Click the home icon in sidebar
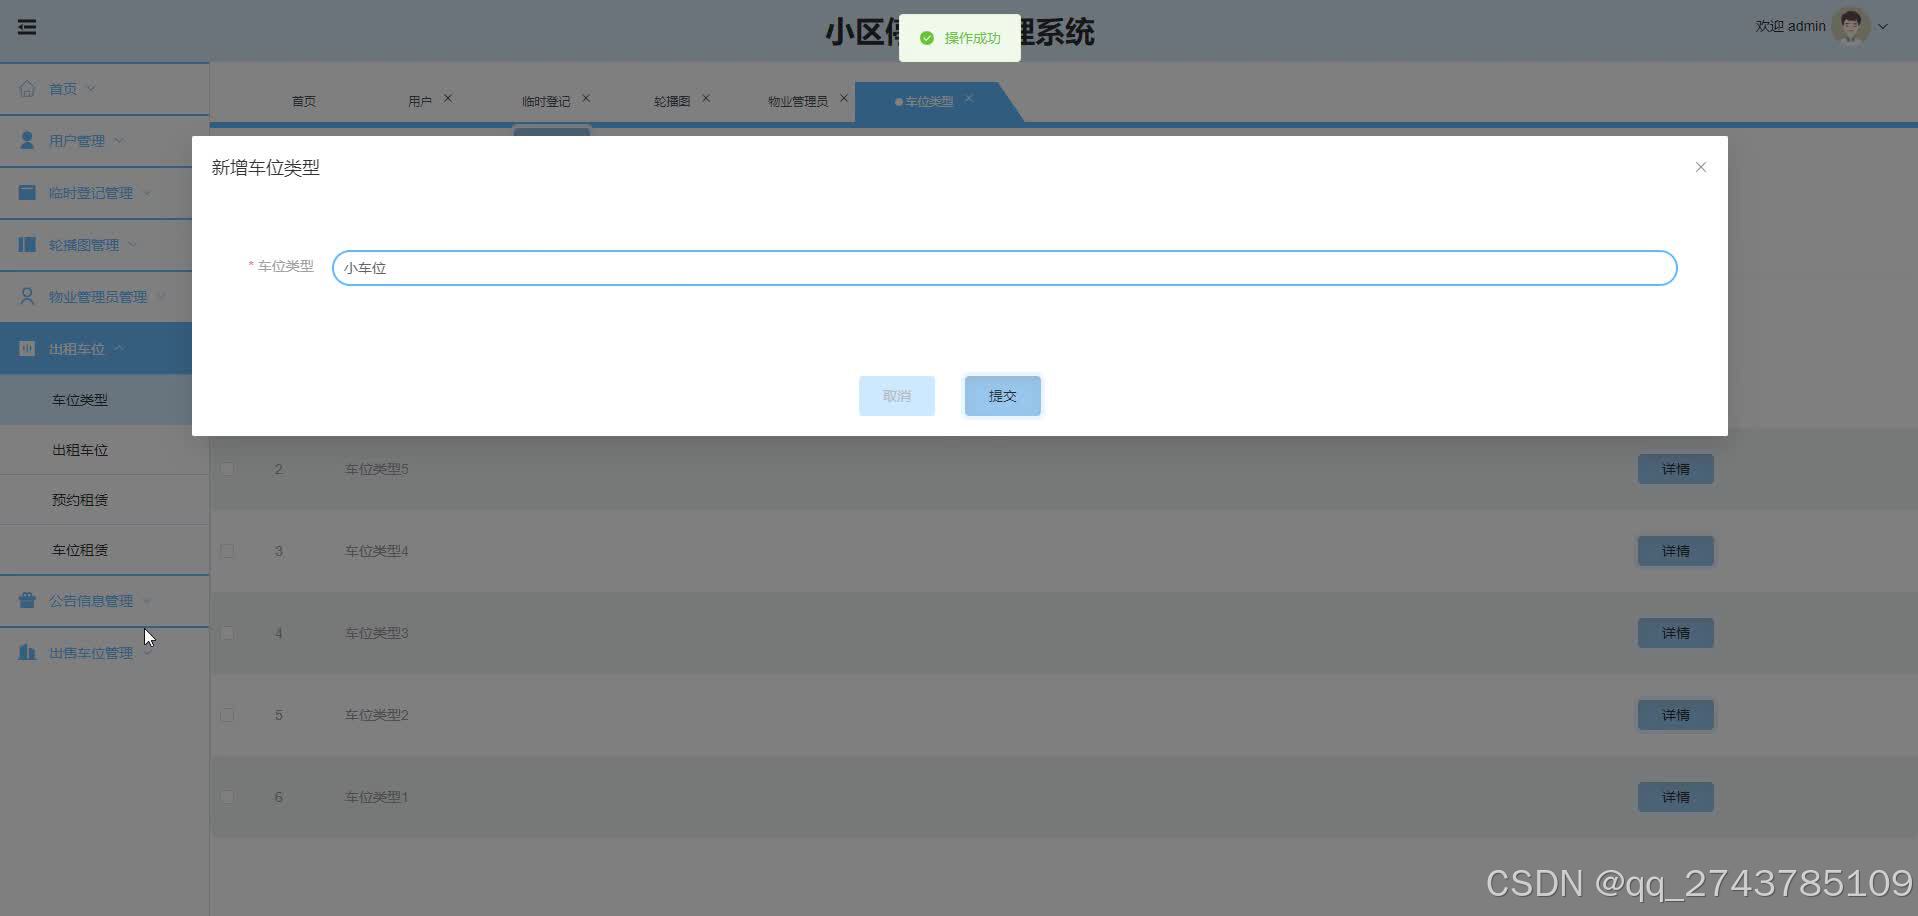Image resolution: width=1918 pixels, height=916 pixels. [x=27, y=88]
